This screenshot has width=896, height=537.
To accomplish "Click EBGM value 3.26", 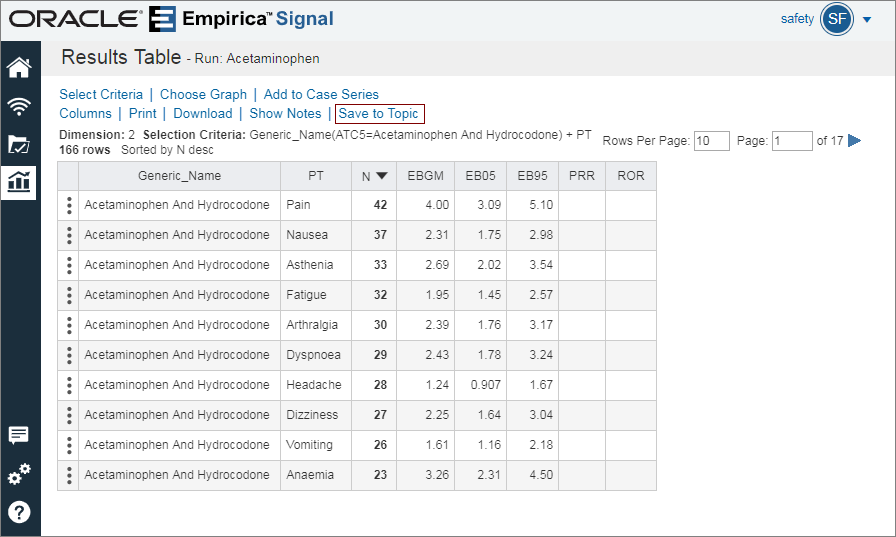I will click(425, 475).
